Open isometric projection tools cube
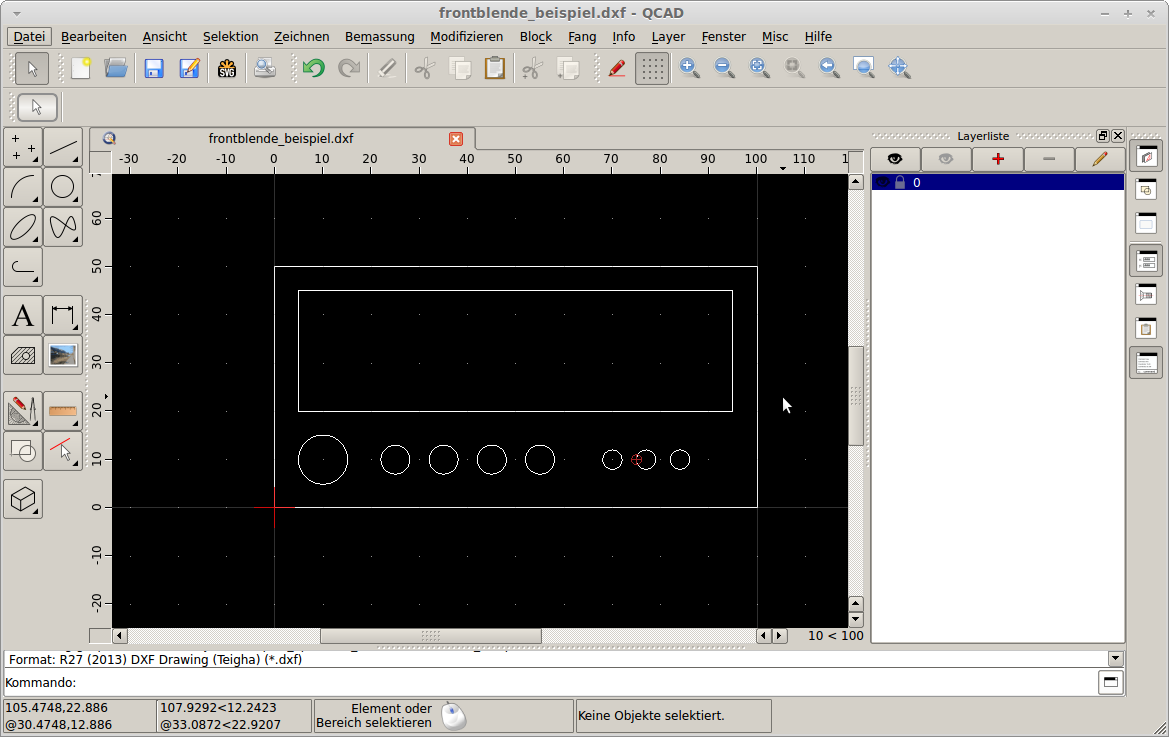 (x=23, y=499)
